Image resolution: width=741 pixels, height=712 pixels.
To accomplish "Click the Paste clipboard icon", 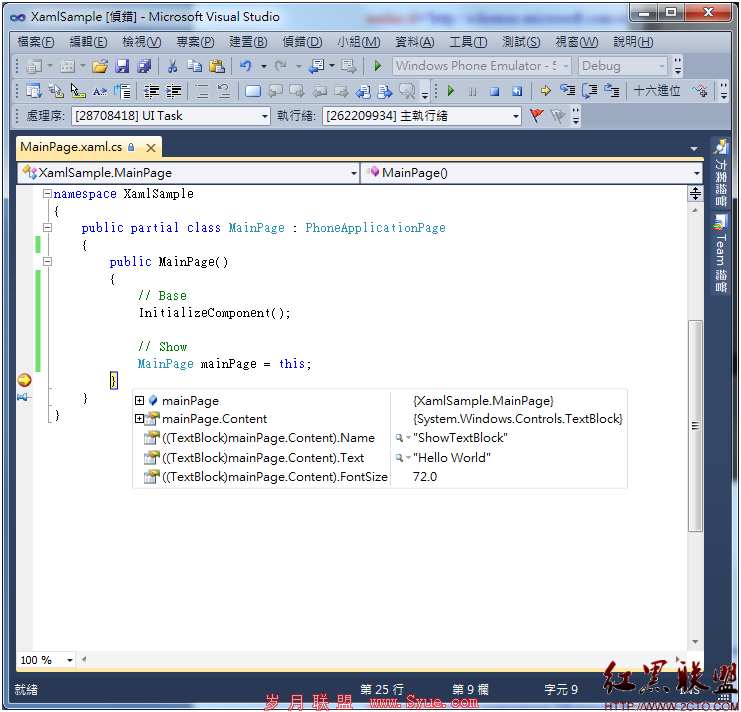I will (217, 66).
